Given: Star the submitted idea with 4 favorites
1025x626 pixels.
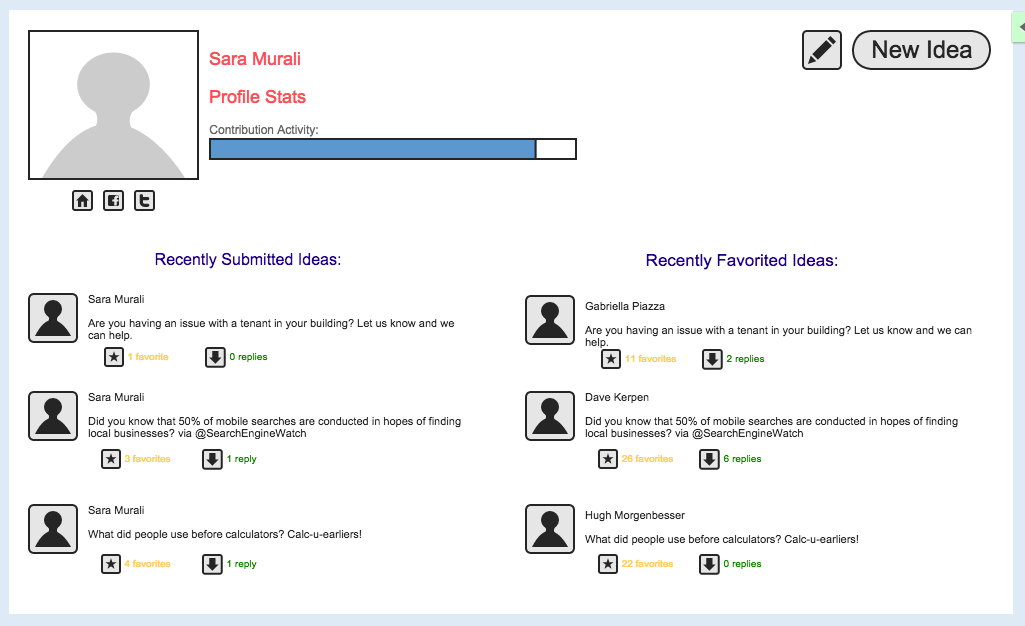Looking at the screenshot, I should 111,564.
